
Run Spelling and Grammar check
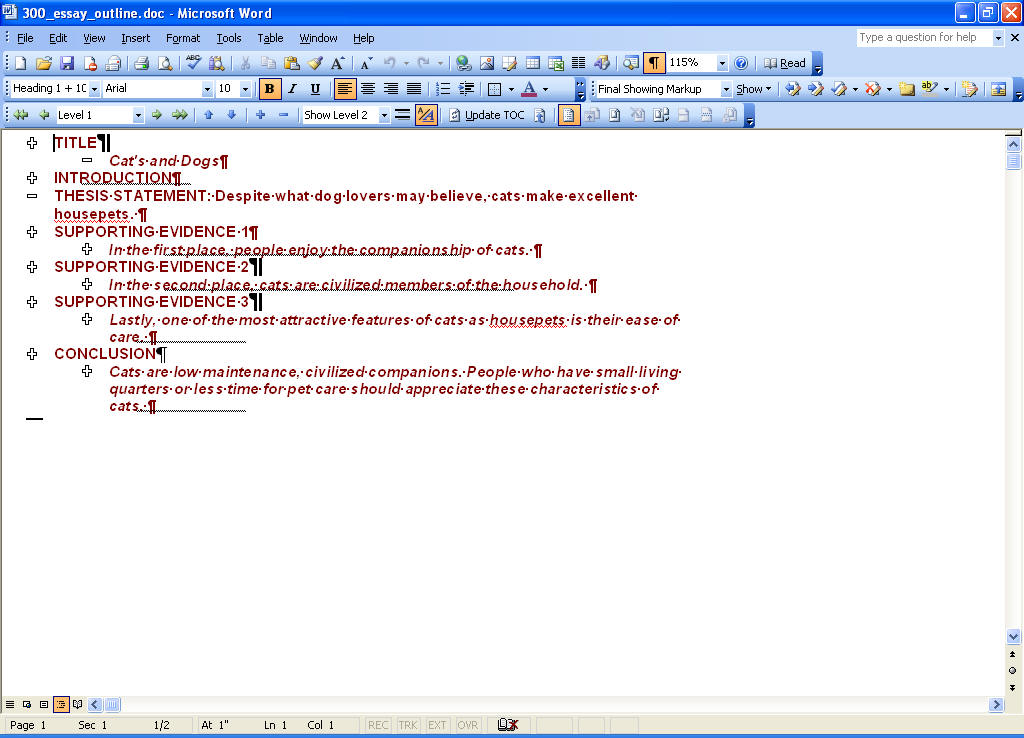point(193,63)
